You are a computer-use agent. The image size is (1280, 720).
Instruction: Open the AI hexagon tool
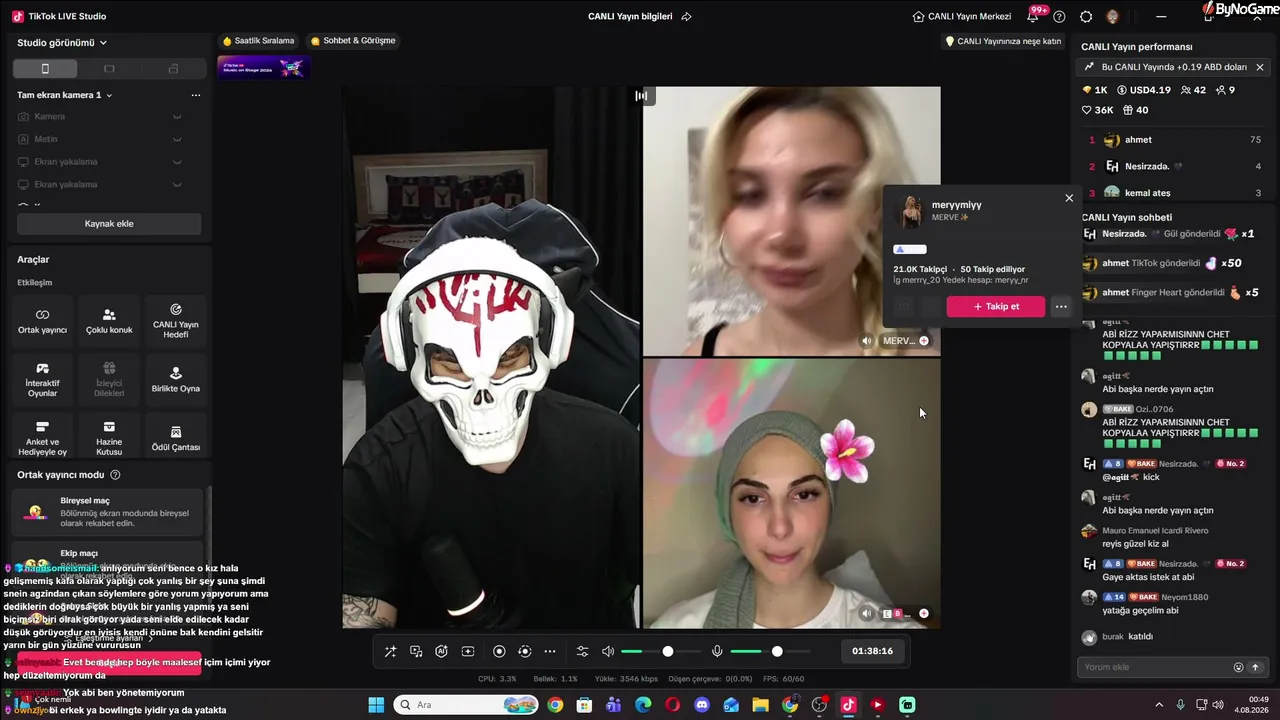point(441,651)
